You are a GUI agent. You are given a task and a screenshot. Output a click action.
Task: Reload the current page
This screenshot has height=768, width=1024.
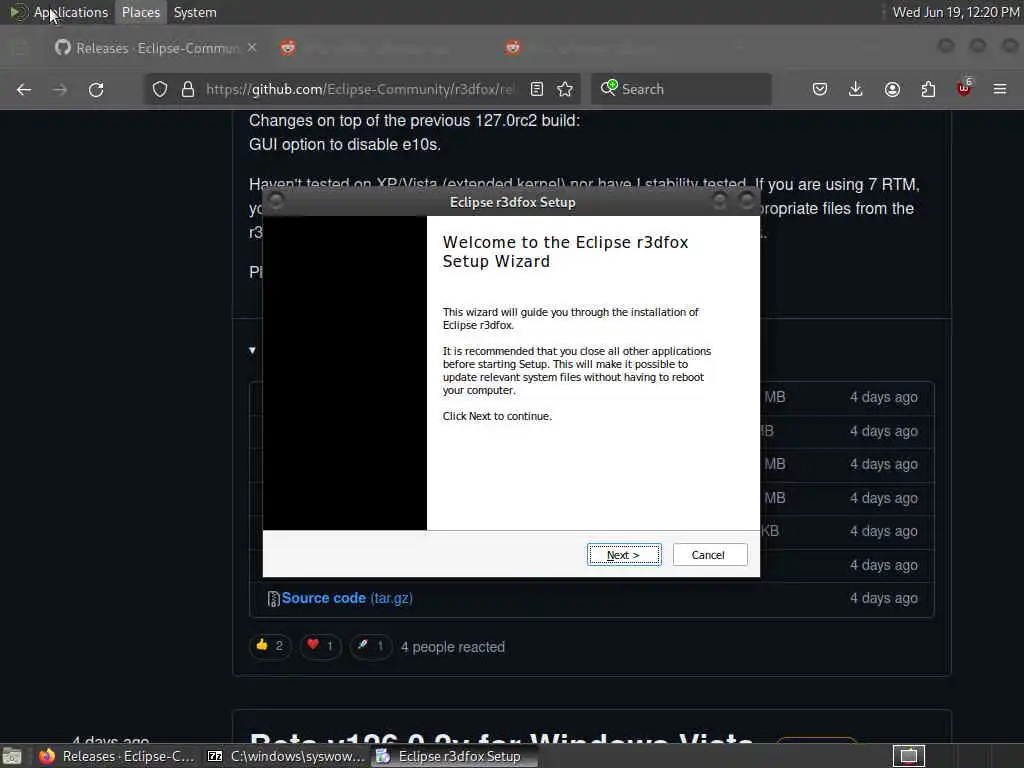pos(96,89)
